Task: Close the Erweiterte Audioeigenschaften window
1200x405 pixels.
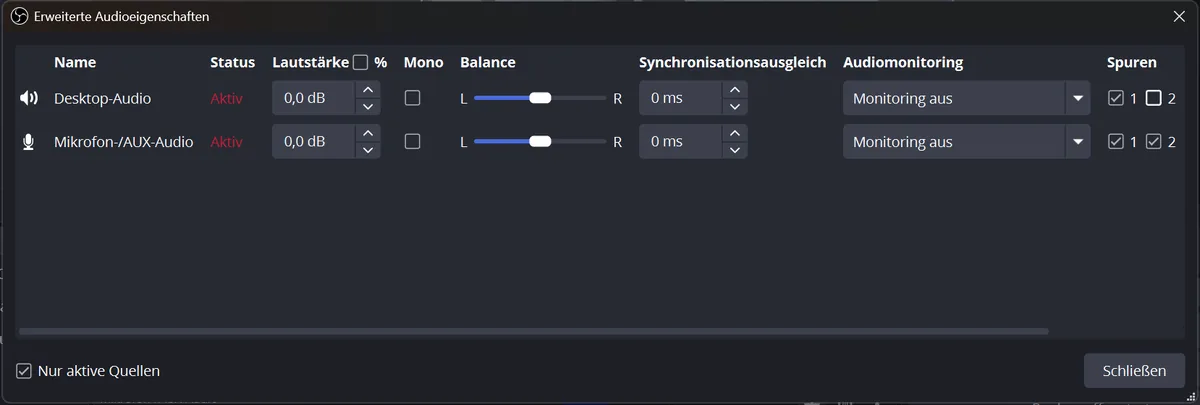Action: pos(1179,16)
